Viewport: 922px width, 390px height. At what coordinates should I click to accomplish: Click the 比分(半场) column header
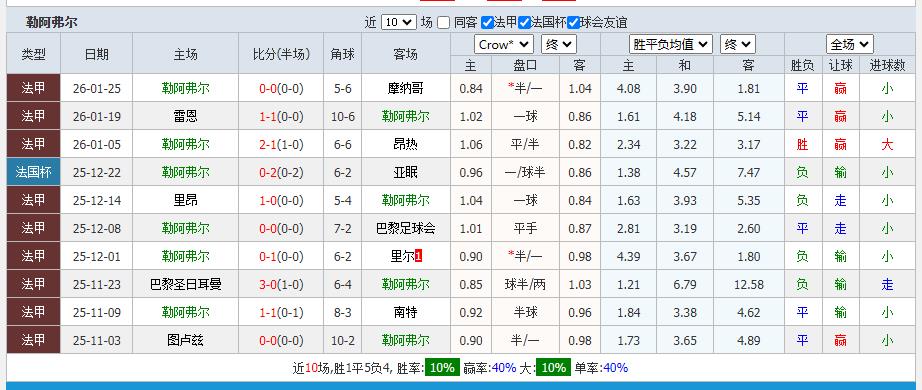pyautogui.click(x=281, y=54)
